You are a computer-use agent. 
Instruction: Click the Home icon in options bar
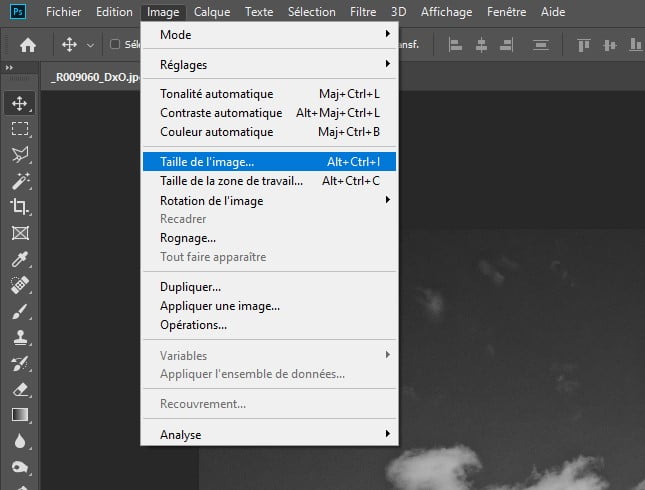pos(28,45)
